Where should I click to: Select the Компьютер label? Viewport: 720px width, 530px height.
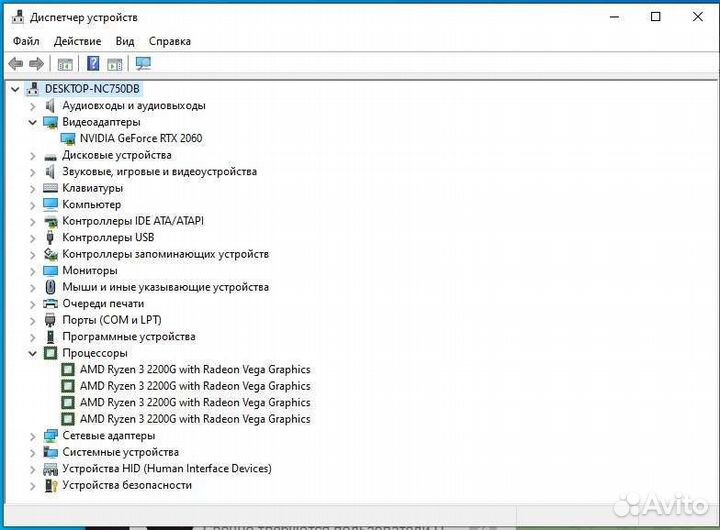pos(91,204)
